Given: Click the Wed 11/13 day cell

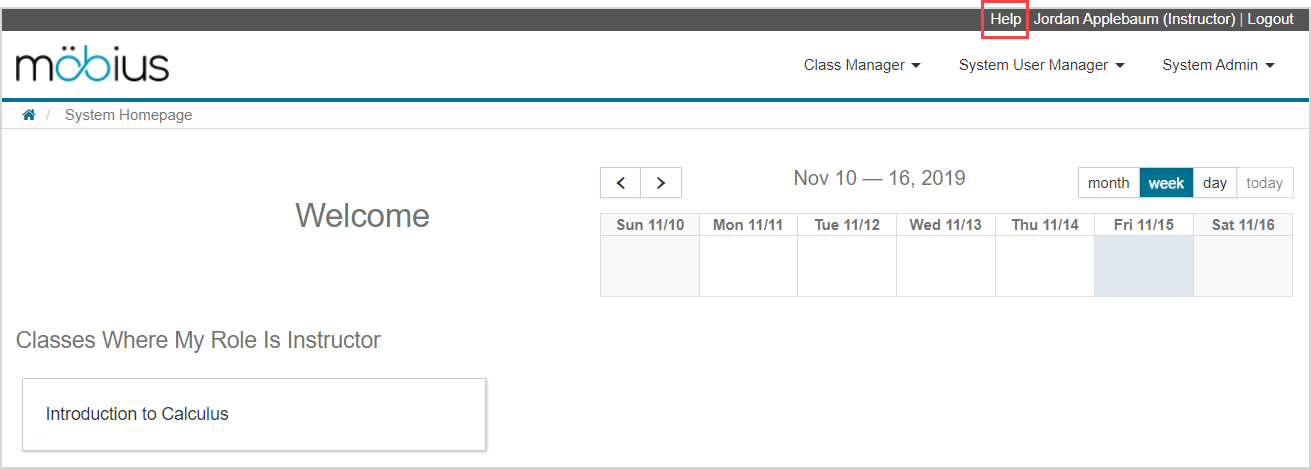Looking at the screenshot, I should tap(945, 266).
